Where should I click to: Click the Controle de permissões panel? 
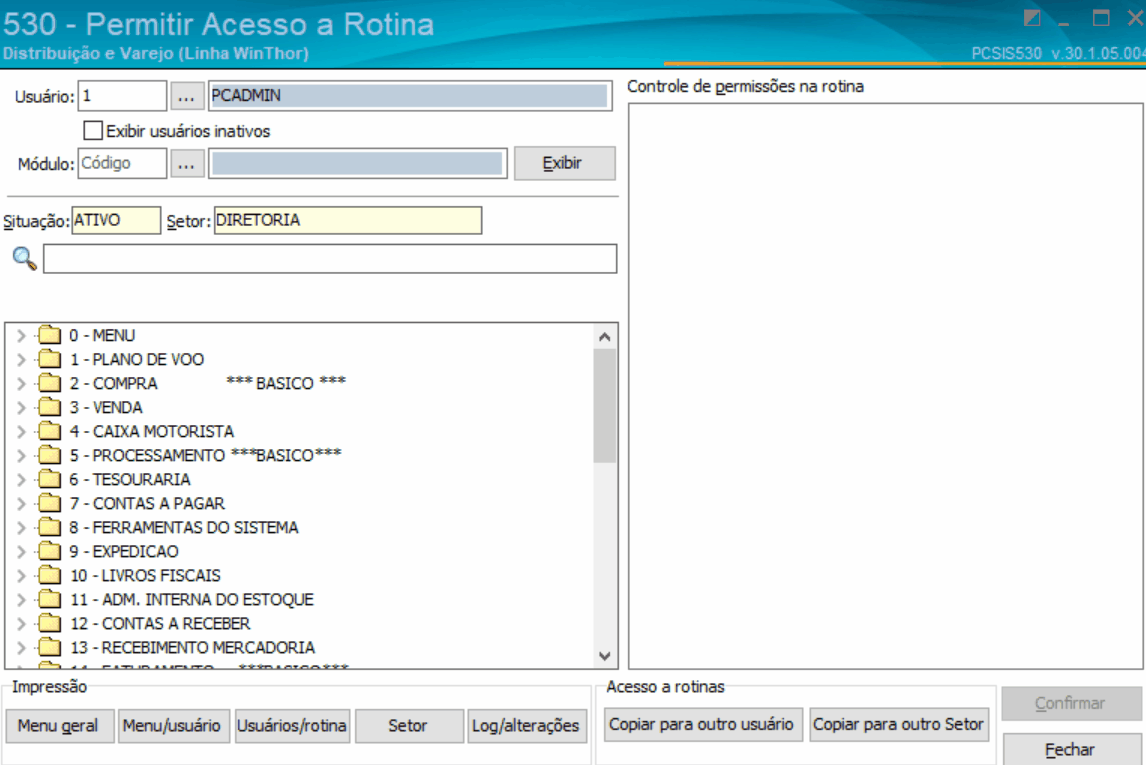886,386
